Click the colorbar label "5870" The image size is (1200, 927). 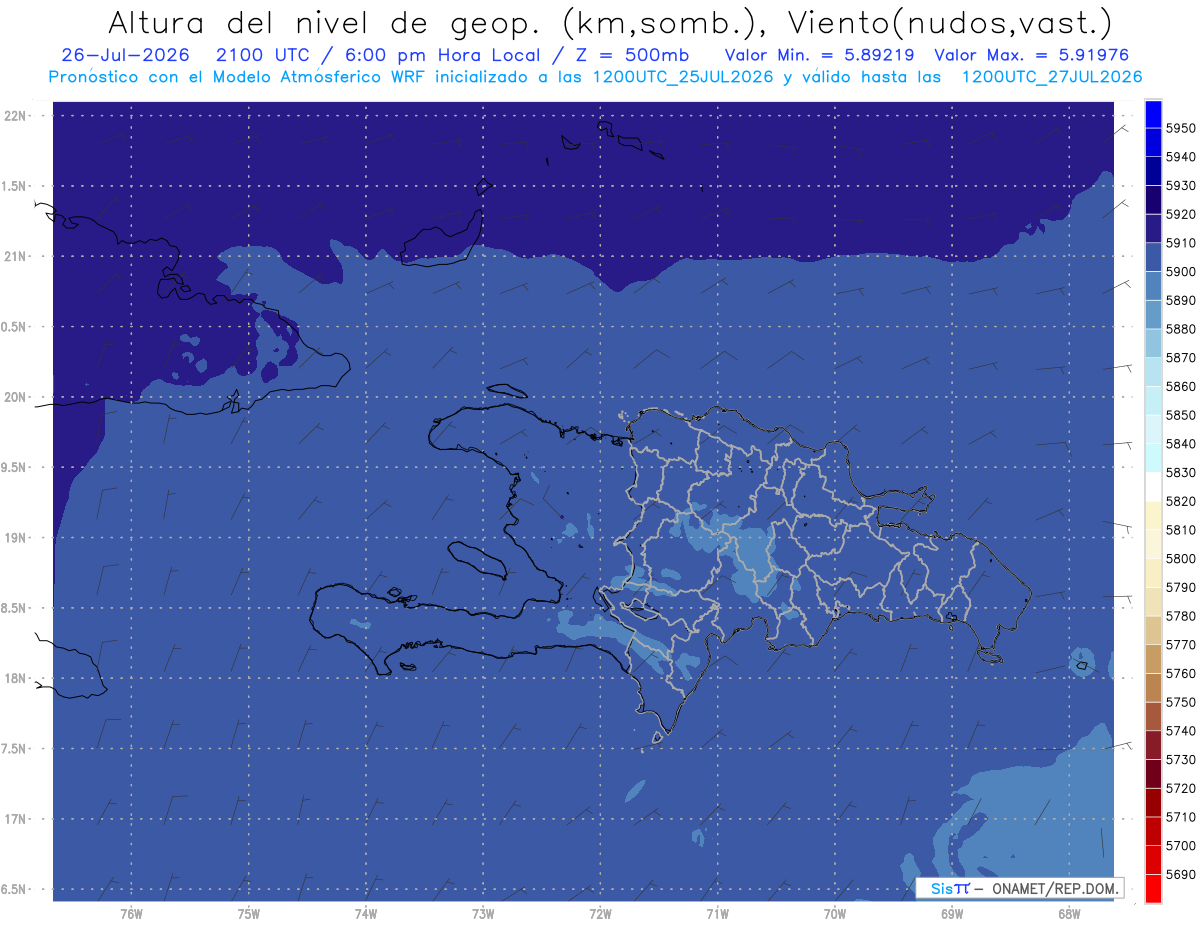point(1180,358)
